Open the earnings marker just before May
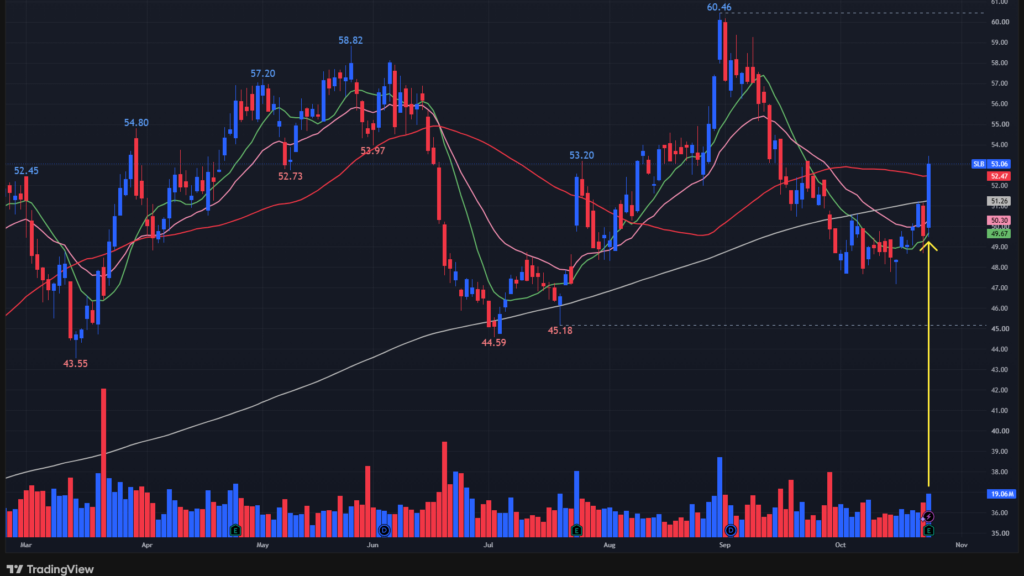Screen dimensions: 1024x576 coord(235,530)
